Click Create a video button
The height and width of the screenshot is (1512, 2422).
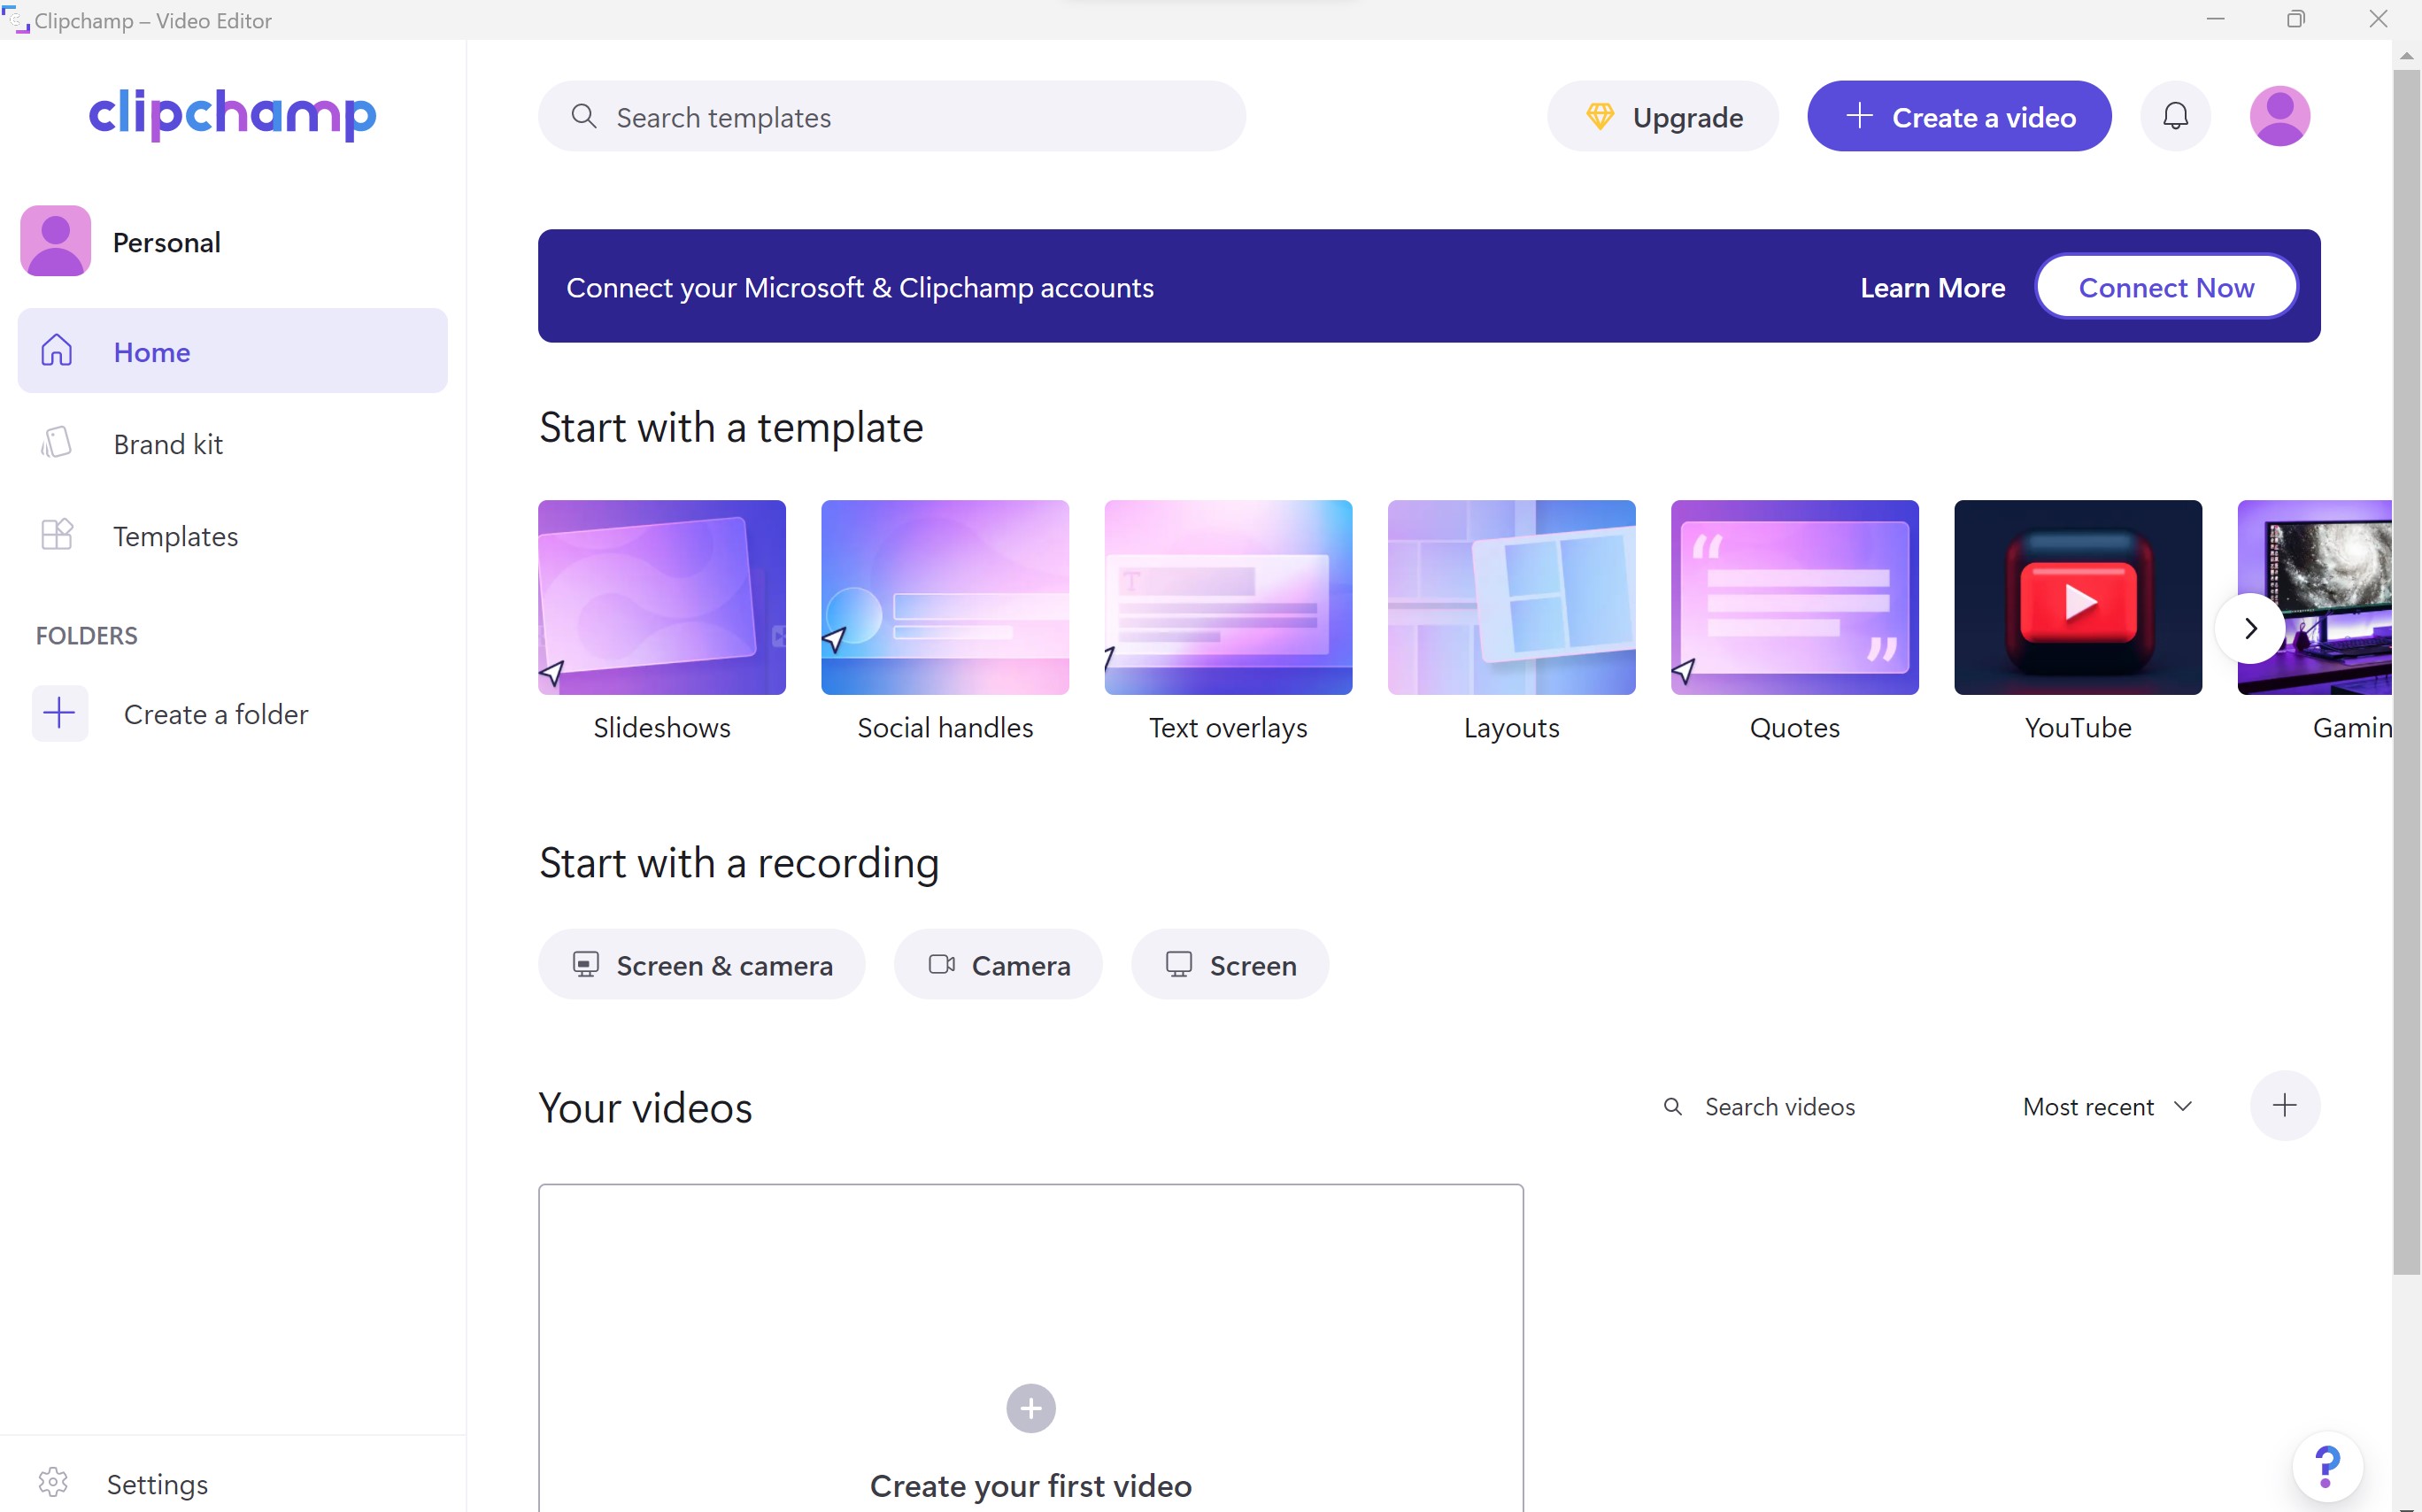click(1958, 116)
